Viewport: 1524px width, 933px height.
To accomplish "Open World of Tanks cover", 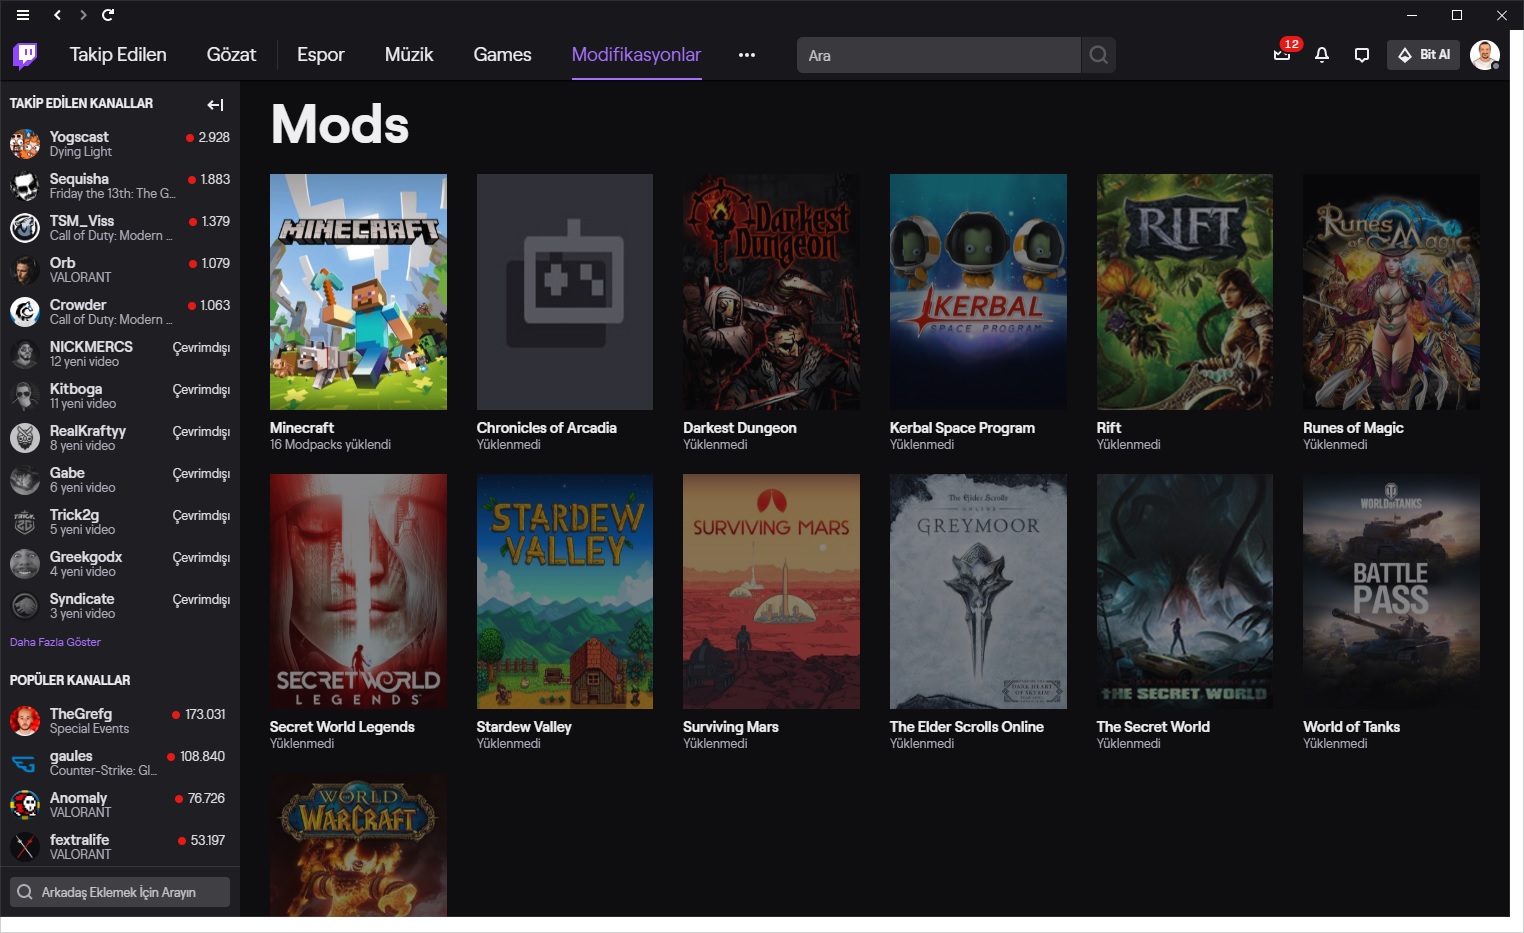I will [x=1391, y=591].
